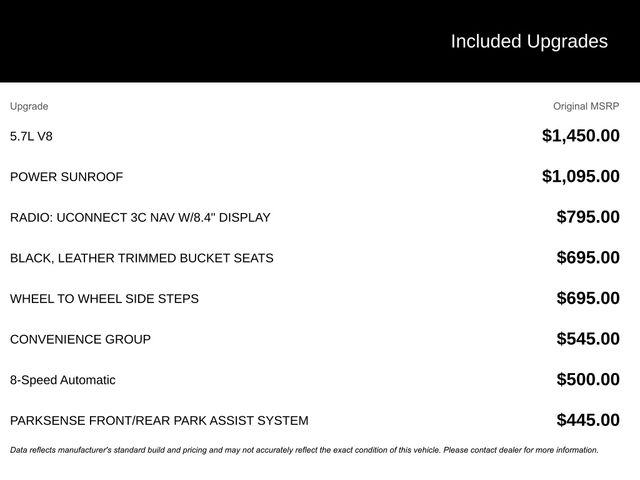Image resolution: width=640 pixels, height=480 pixels.
Task: Select the Uconnect 3C NAV radio upgrade
Action: 140,217
